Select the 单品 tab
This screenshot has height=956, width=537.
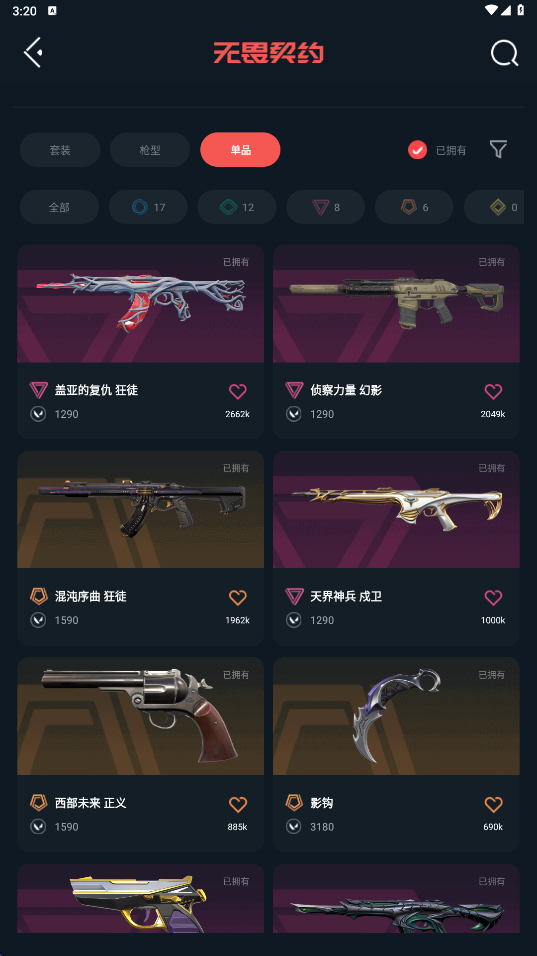(240, 149)
